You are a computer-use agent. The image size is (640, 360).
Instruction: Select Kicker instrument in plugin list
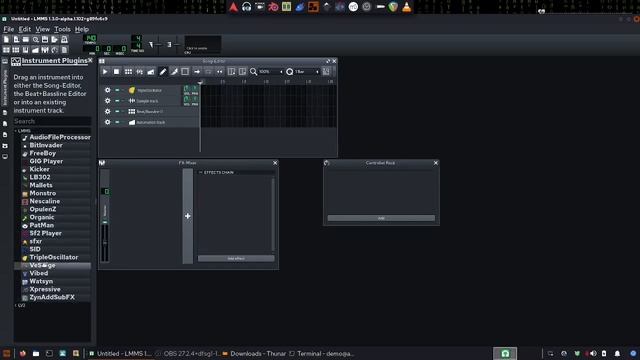39,169
